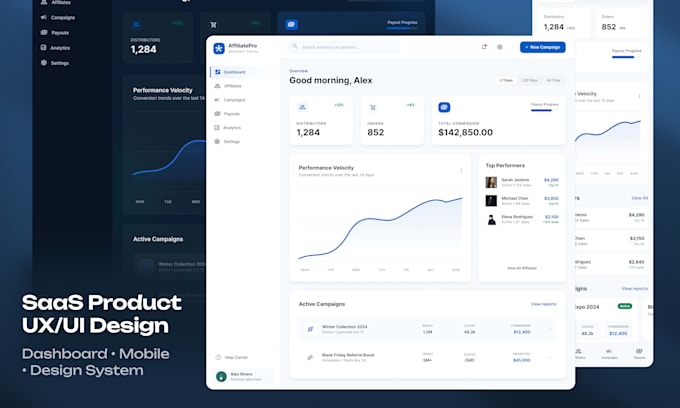Select the All Time range tab
680x408 pixels.
pyautogui.click(x=553, y=80)
